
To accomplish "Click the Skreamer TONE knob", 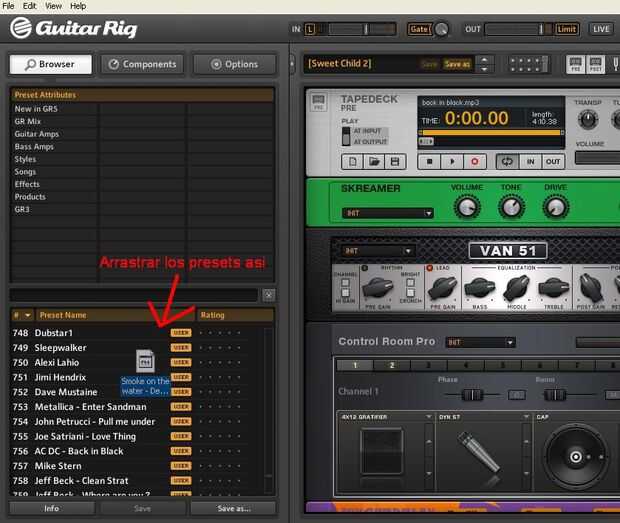I will [x=511, y=207].
